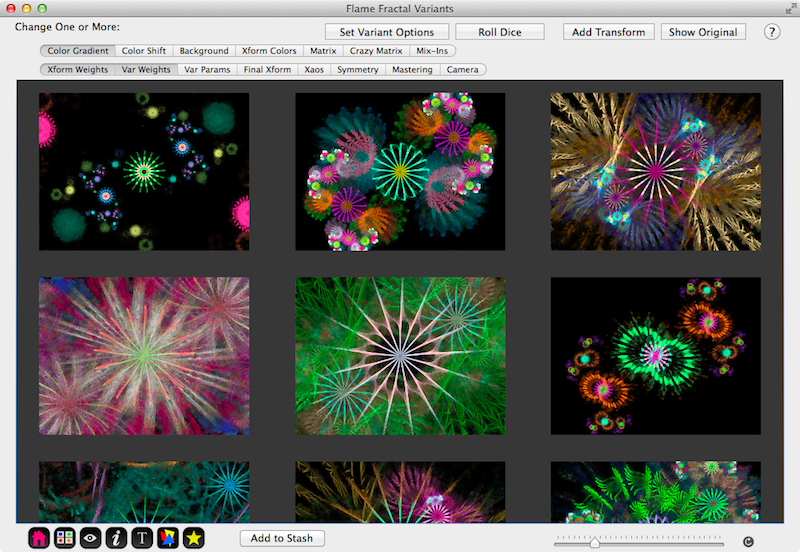Click the 'T' text icon
This screenshot has width=800, height=552.
pos(142,538)
